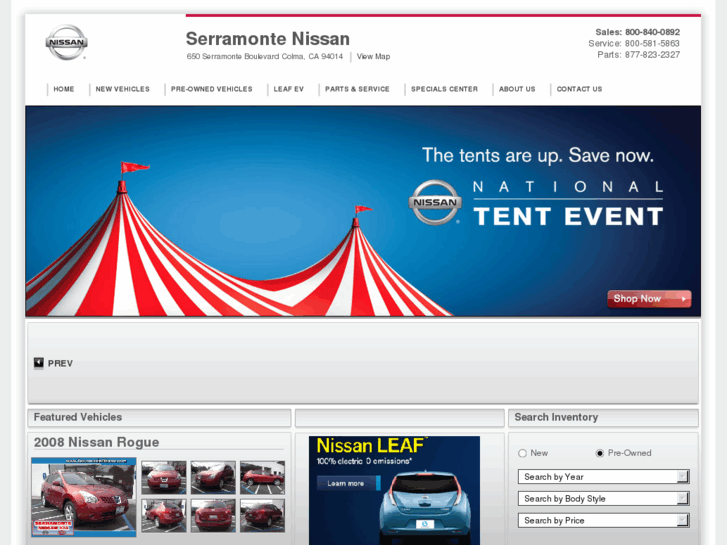Open the About Us menu
This screenshot has height=545, width=727.
pyautogui.click(x=517, y=89)
